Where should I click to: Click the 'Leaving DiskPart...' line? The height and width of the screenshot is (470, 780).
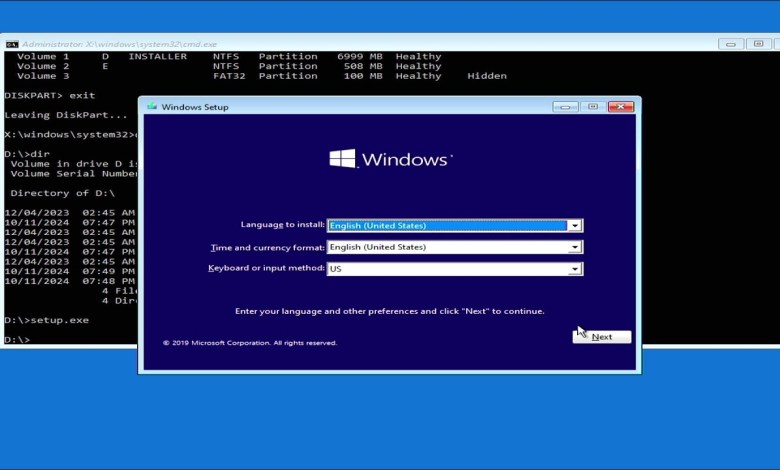[x=66, y=115]
